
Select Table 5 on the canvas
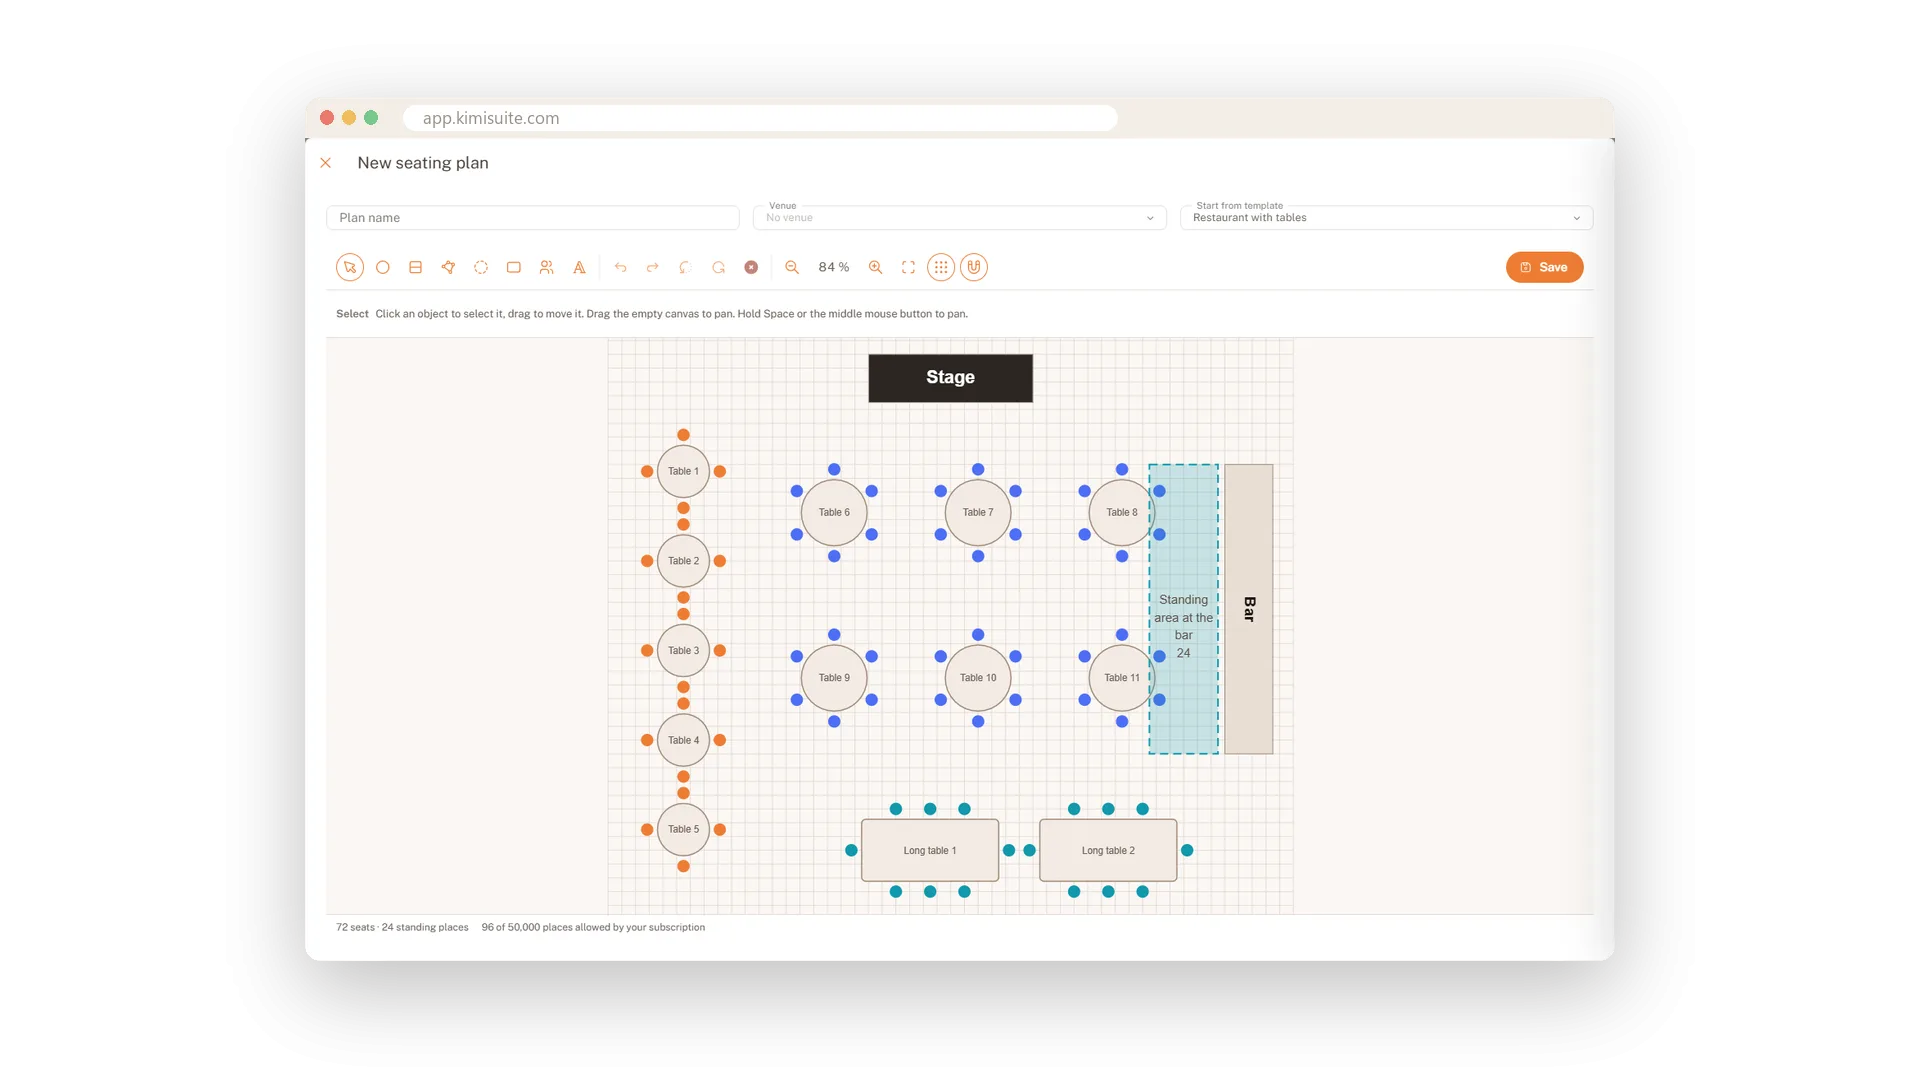tap(683, 829)
